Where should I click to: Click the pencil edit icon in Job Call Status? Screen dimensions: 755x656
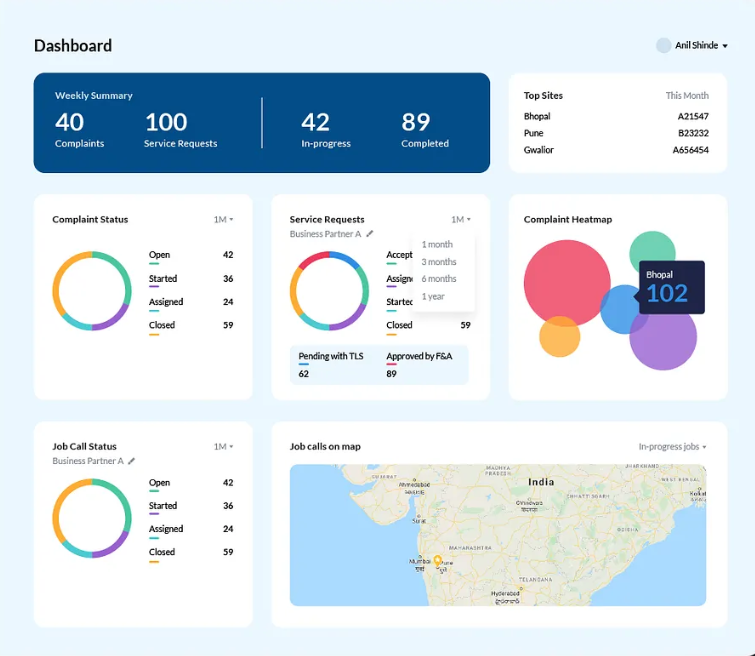pos(132,461)
